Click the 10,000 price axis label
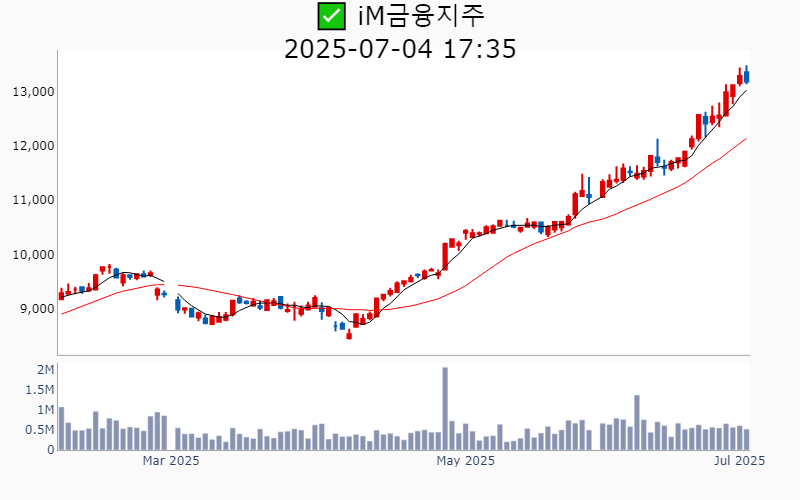This screenshot has width=800, height=500. coord(33,255)
